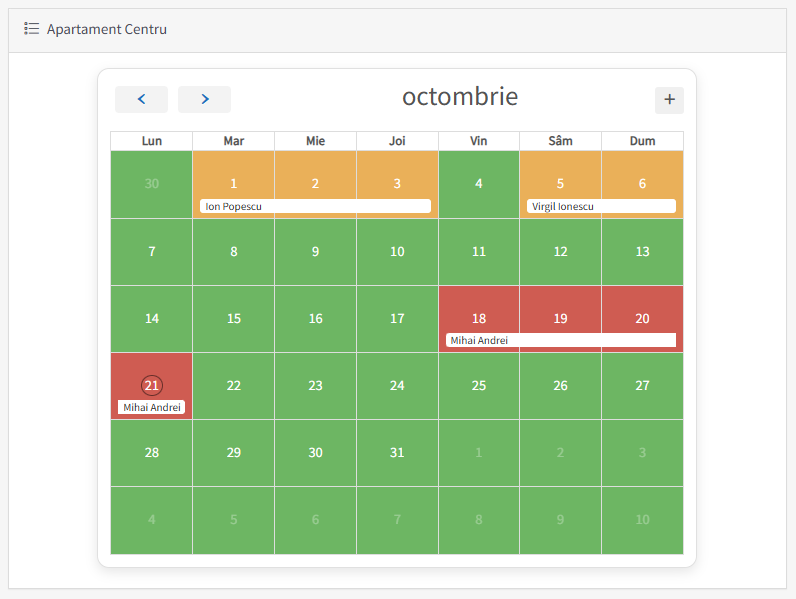Click the Apartament Centru title
The width and height of the screenshot is (796, 599).
(107, 29)
